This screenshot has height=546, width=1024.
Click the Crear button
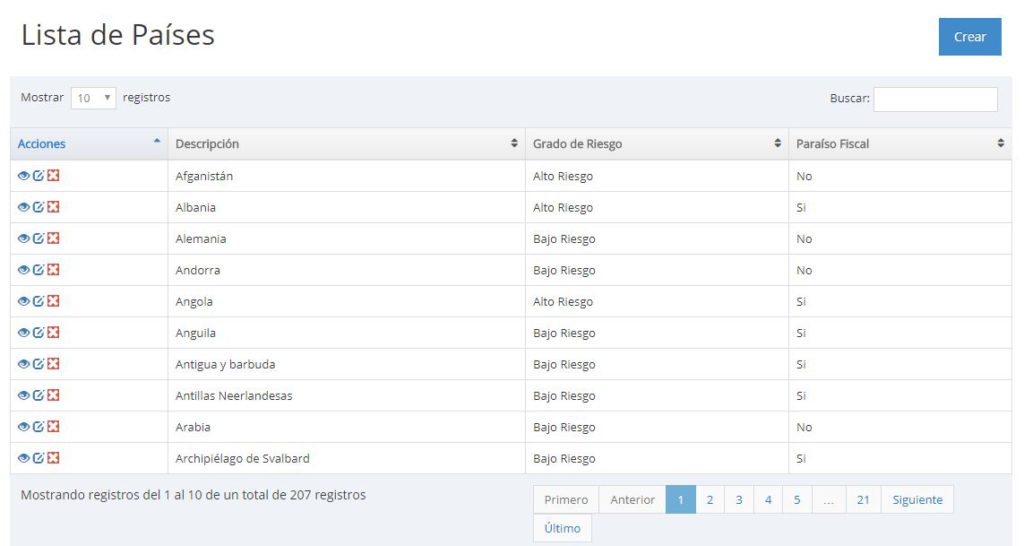coord(970,37)
